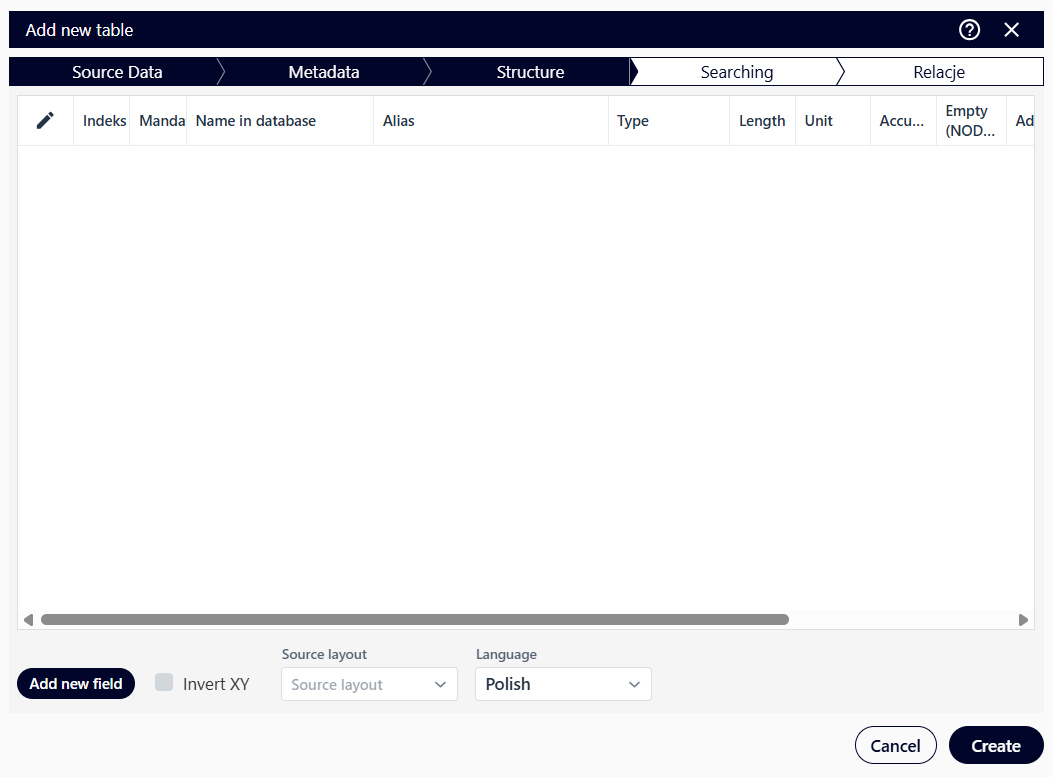The height and width of the screenshot is (777, 1053).
Task: Switch to the Structure tab
Action: point(530,71)
